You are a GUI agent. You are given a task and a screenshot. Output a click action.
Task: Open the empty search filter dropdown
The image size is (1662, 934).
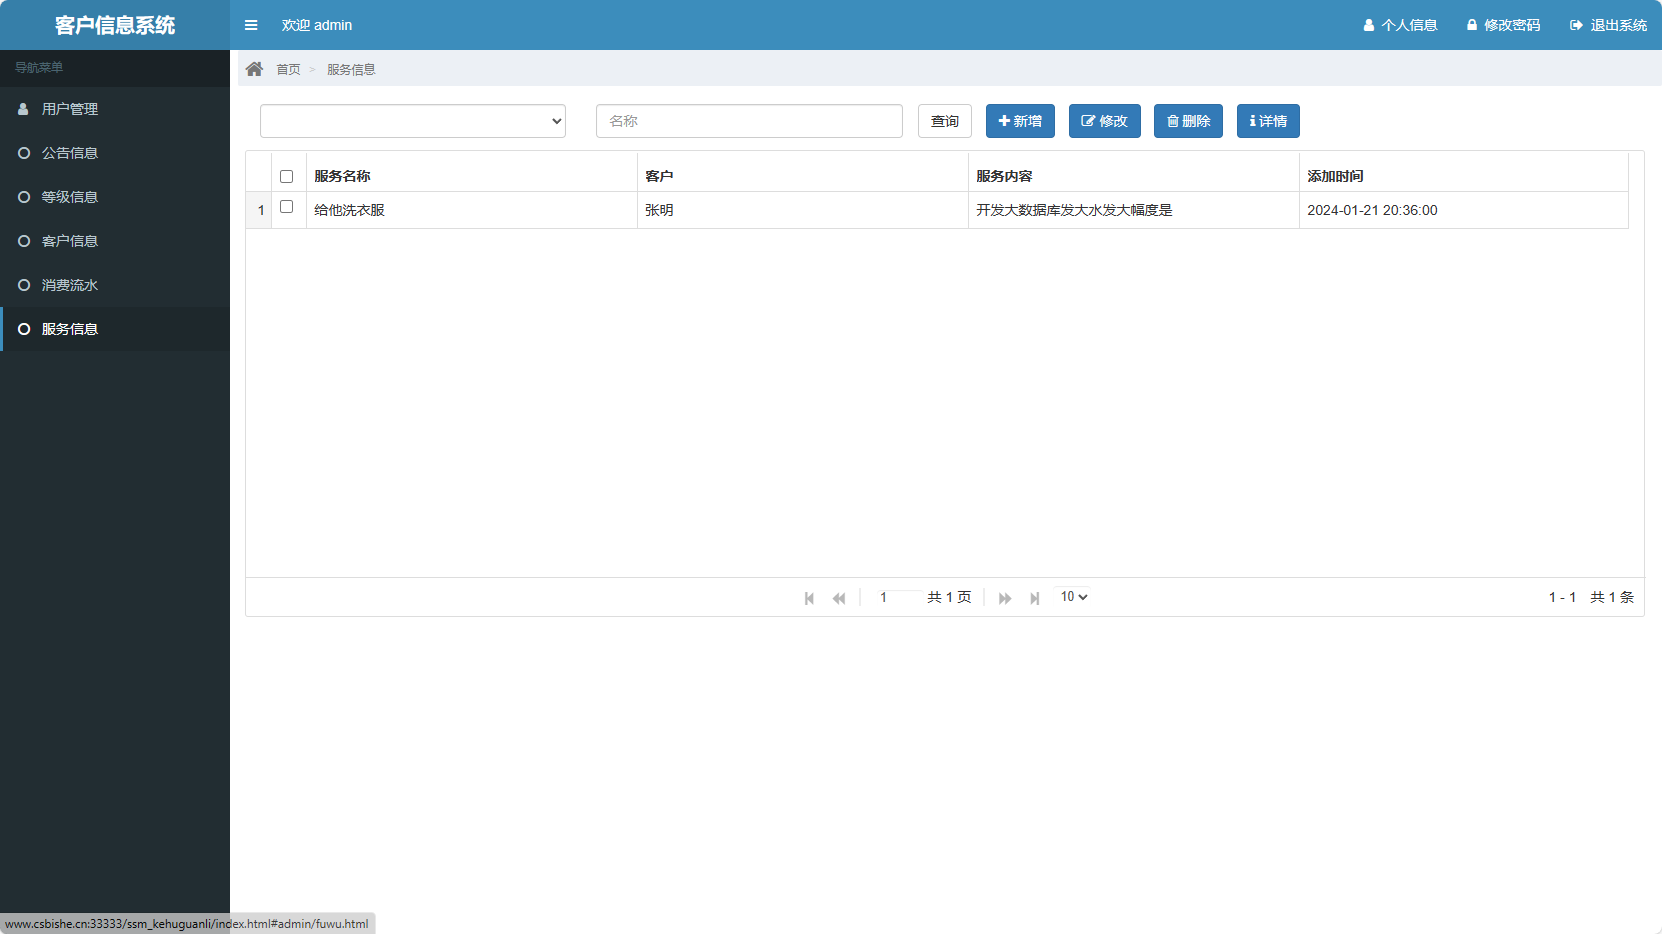coord(412,121)
